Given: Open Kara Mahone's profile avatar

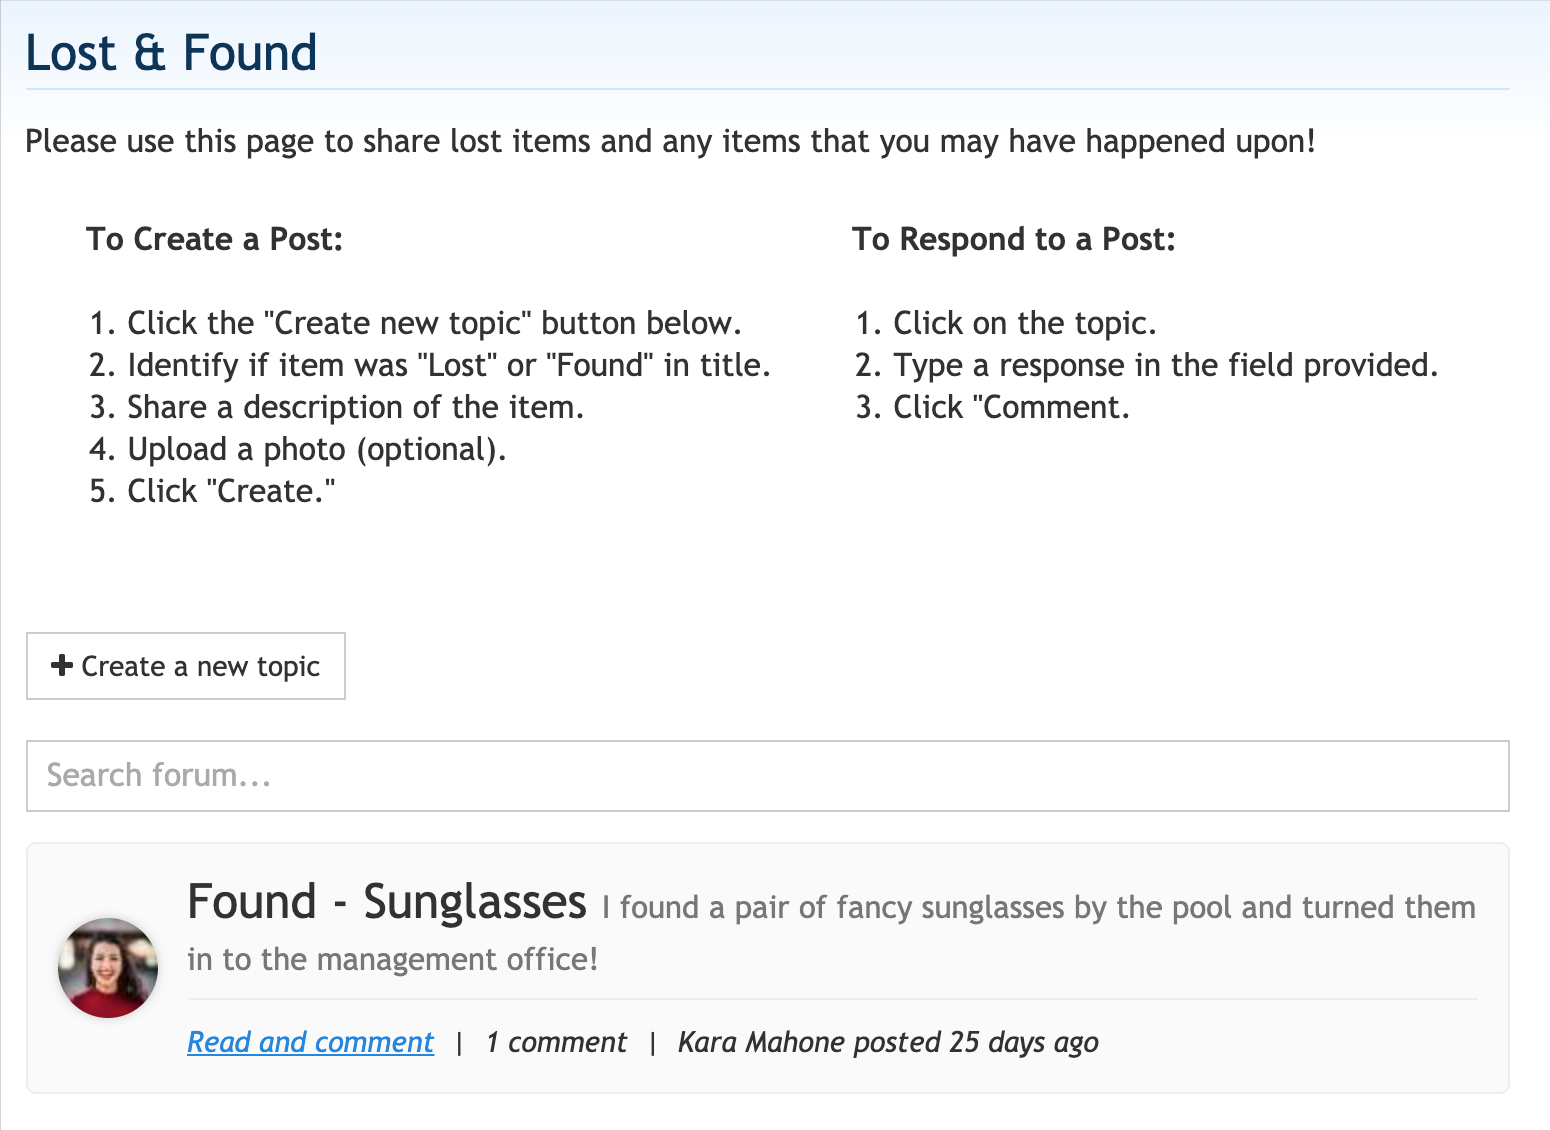Looking at the screenshot, I should pyautogui.click(x=108, y=968).
